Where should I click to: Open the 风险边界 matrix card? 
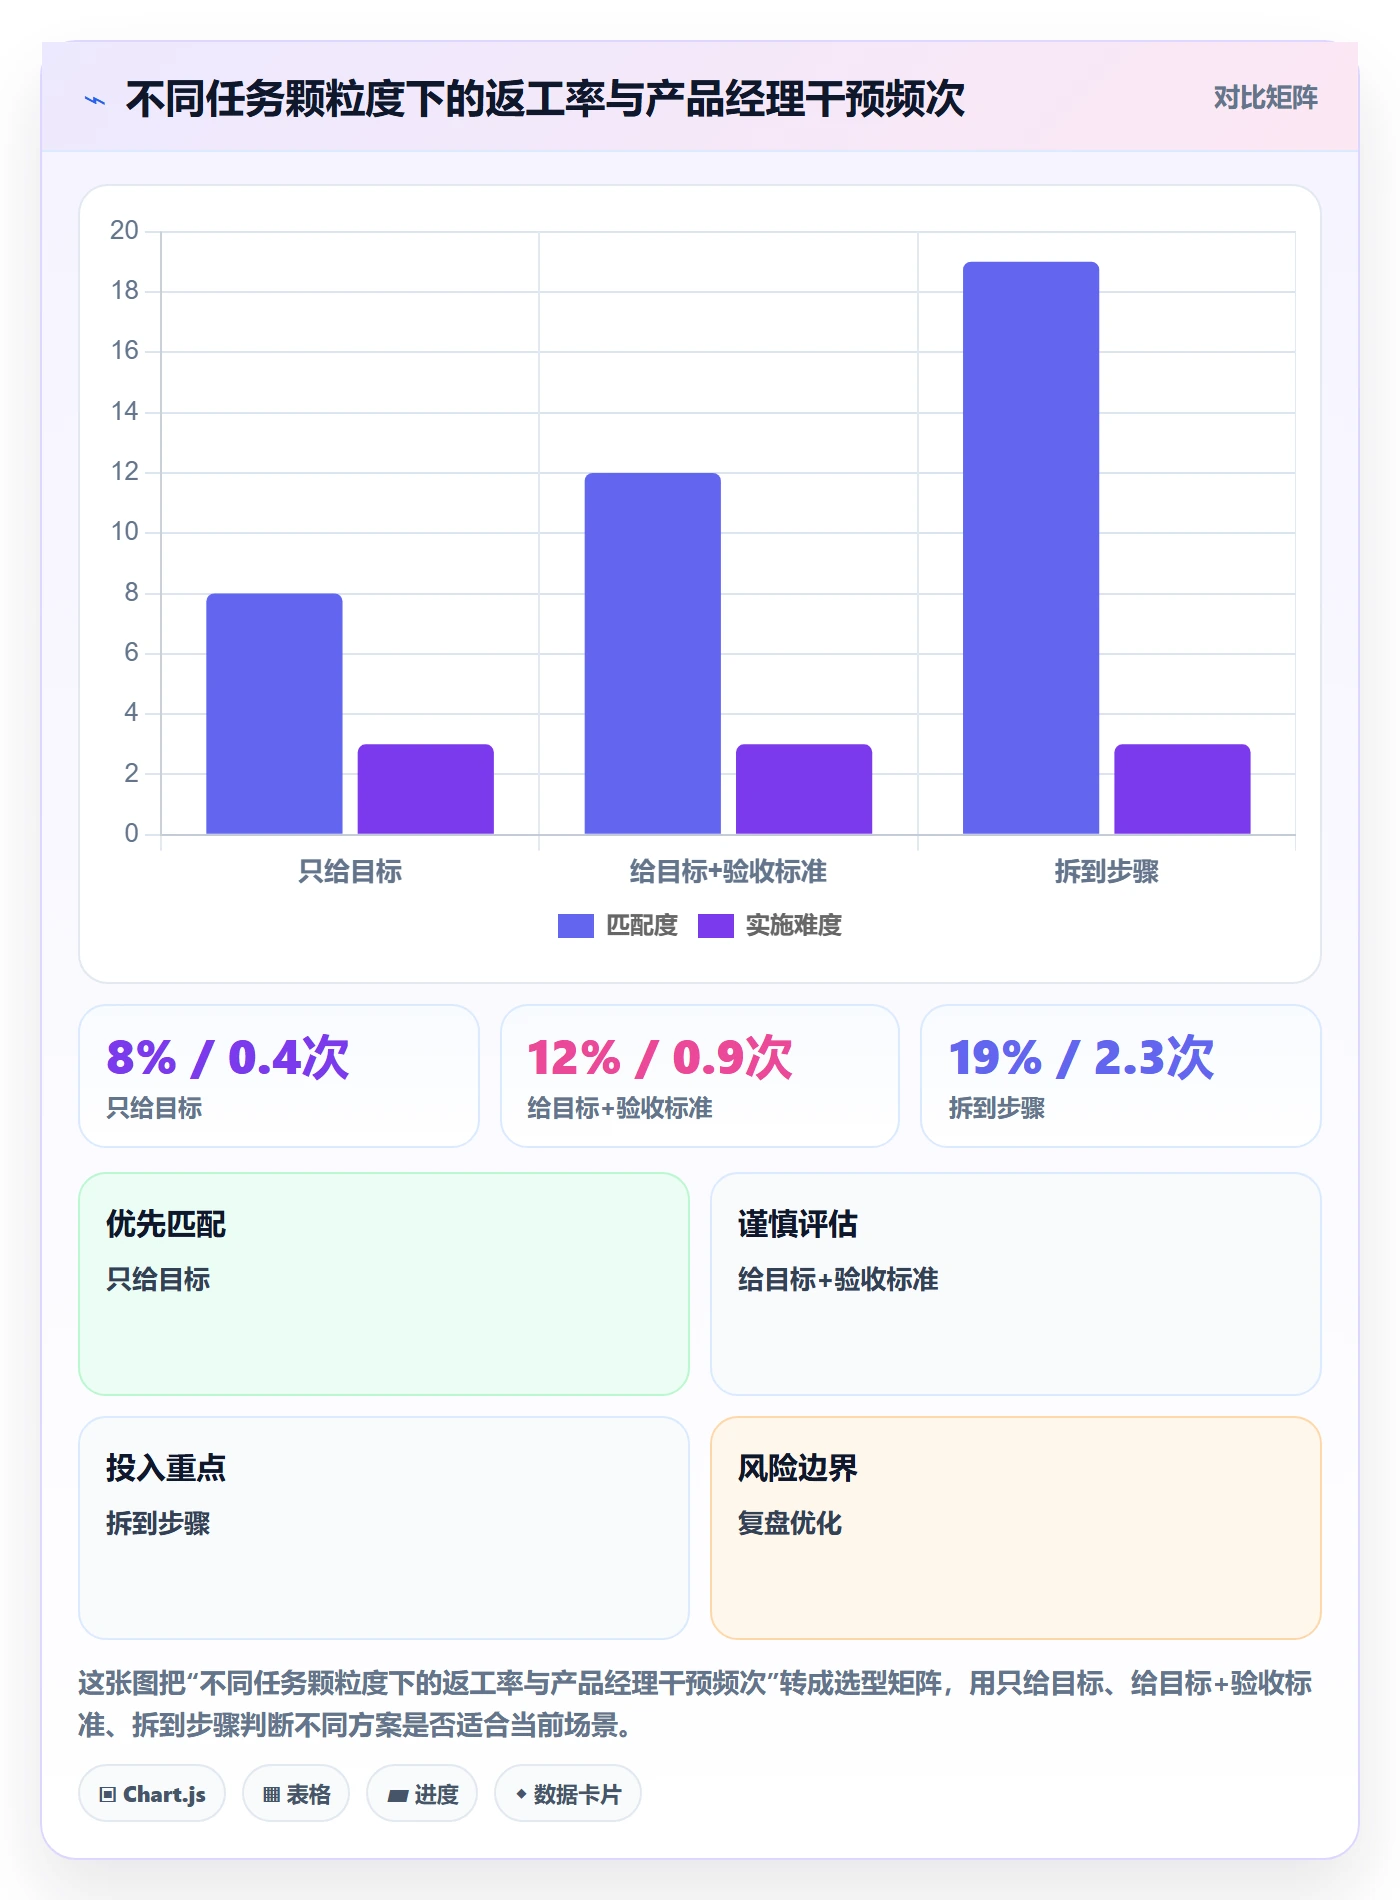click(x=1016, y=1528)
